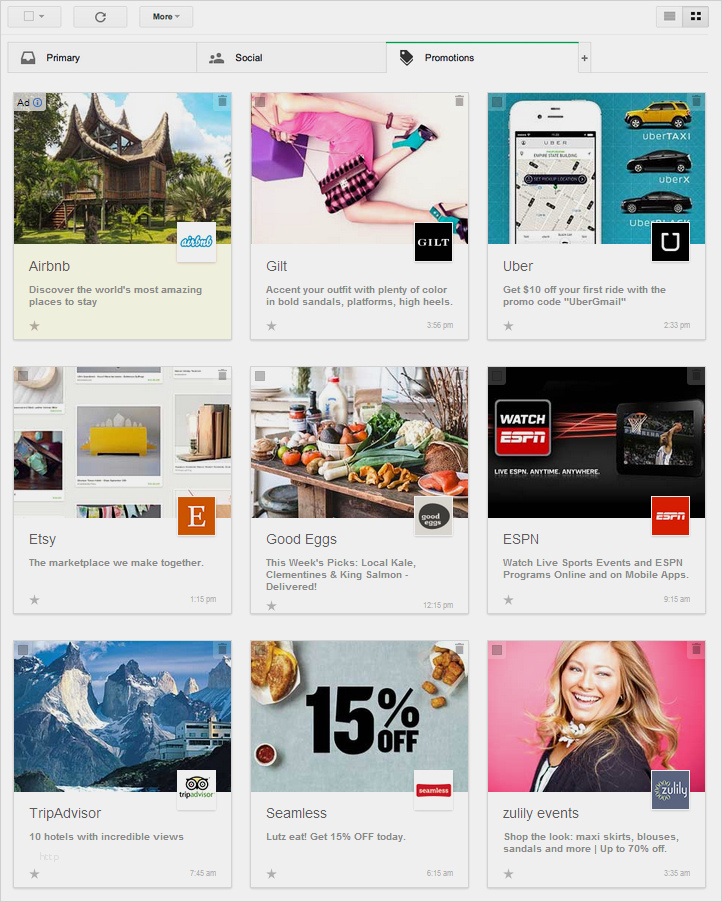Screen dimensions: 722x902
Task: Click the refresh icon button
Action: [100, 17]
